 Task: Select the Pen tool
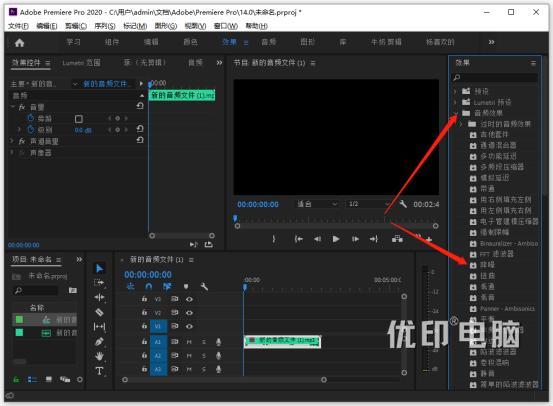tap(99, 341)
